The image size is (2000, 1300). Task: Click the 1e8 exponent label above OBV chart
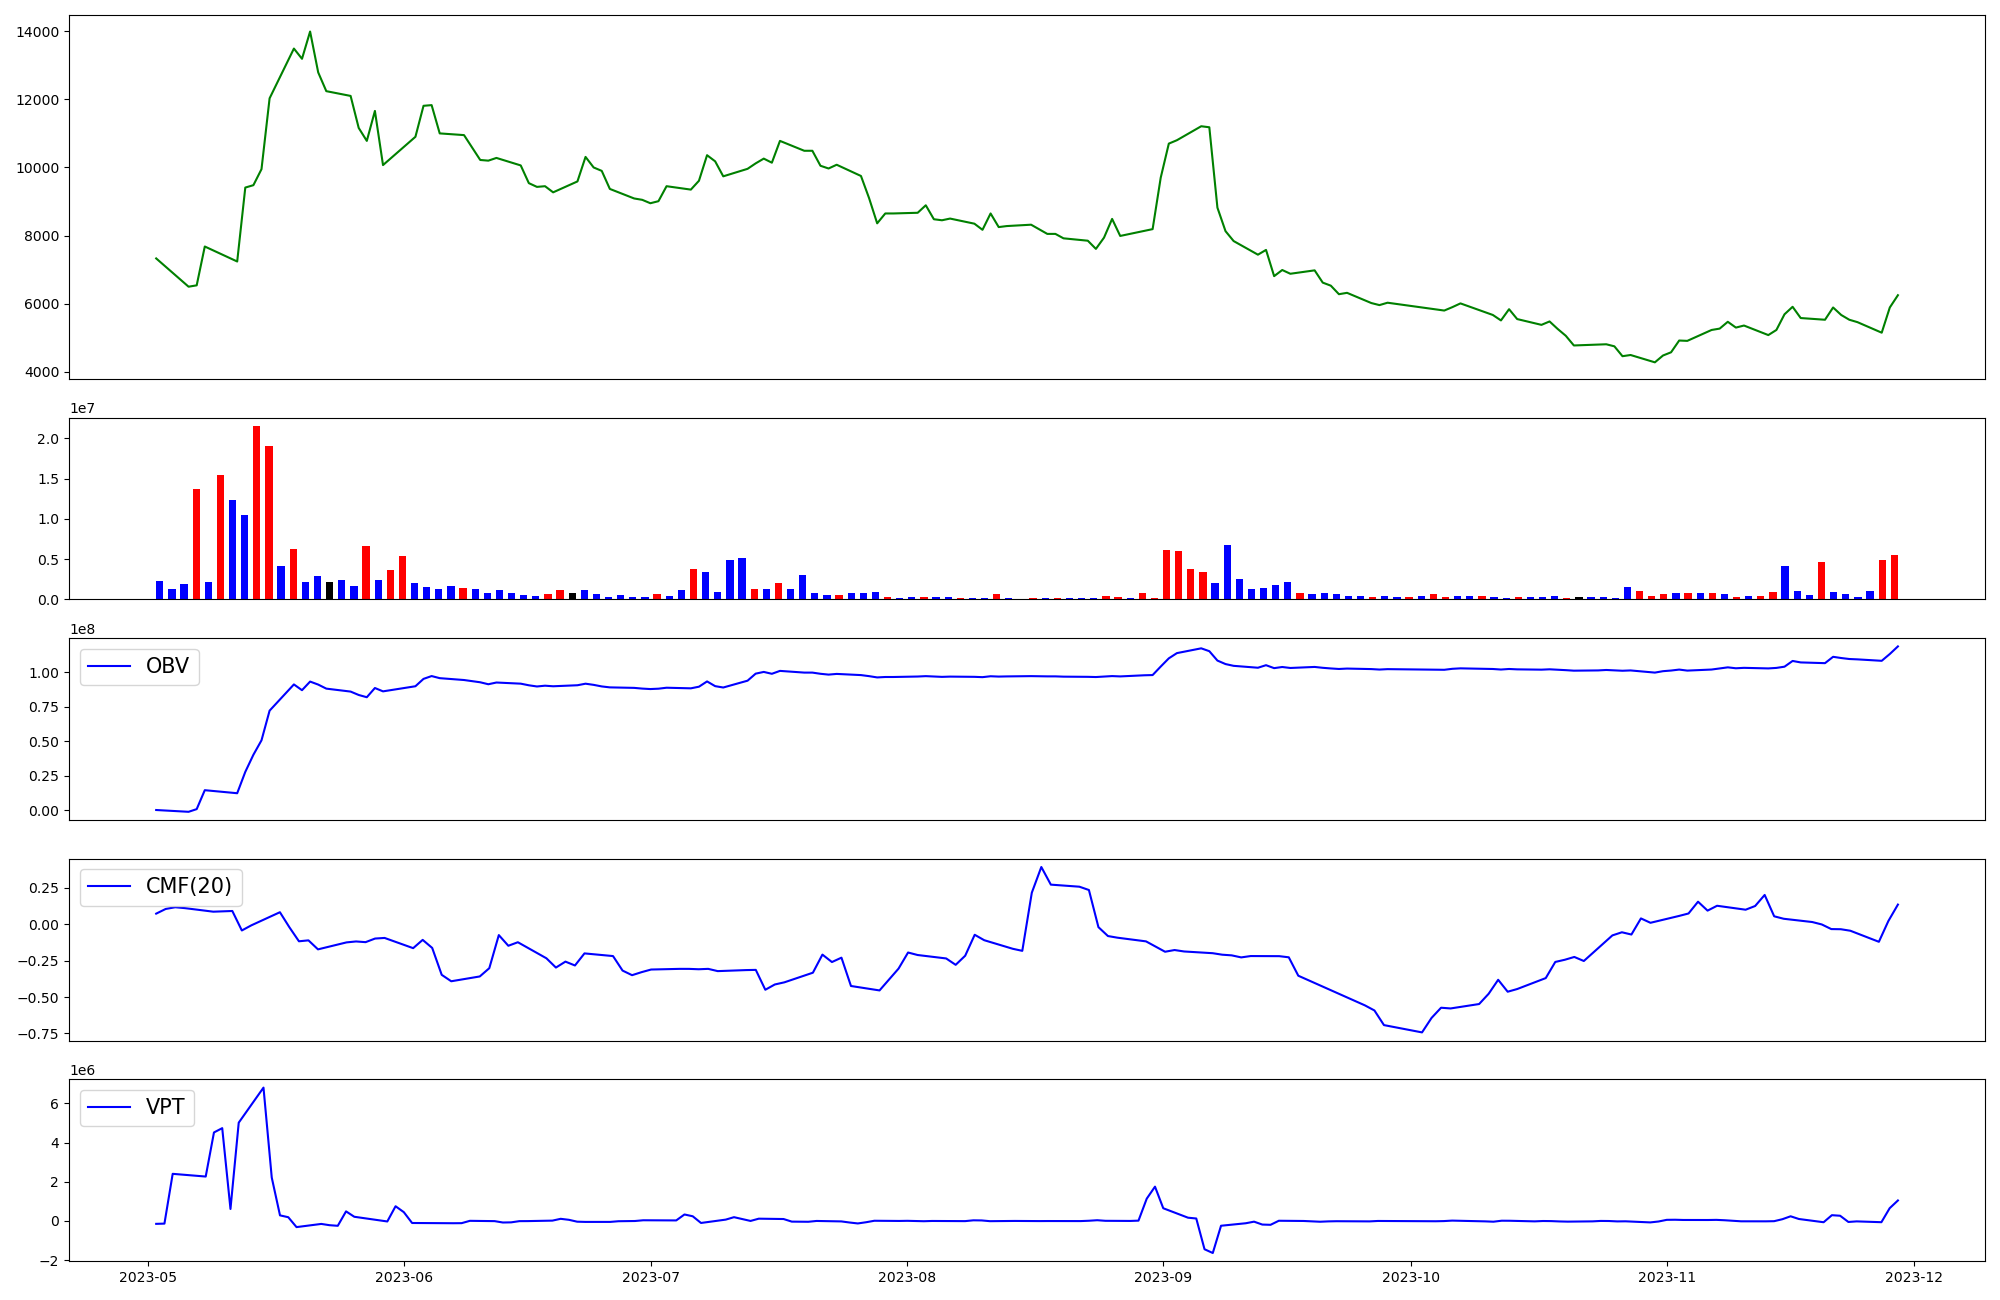pos(82,630)
